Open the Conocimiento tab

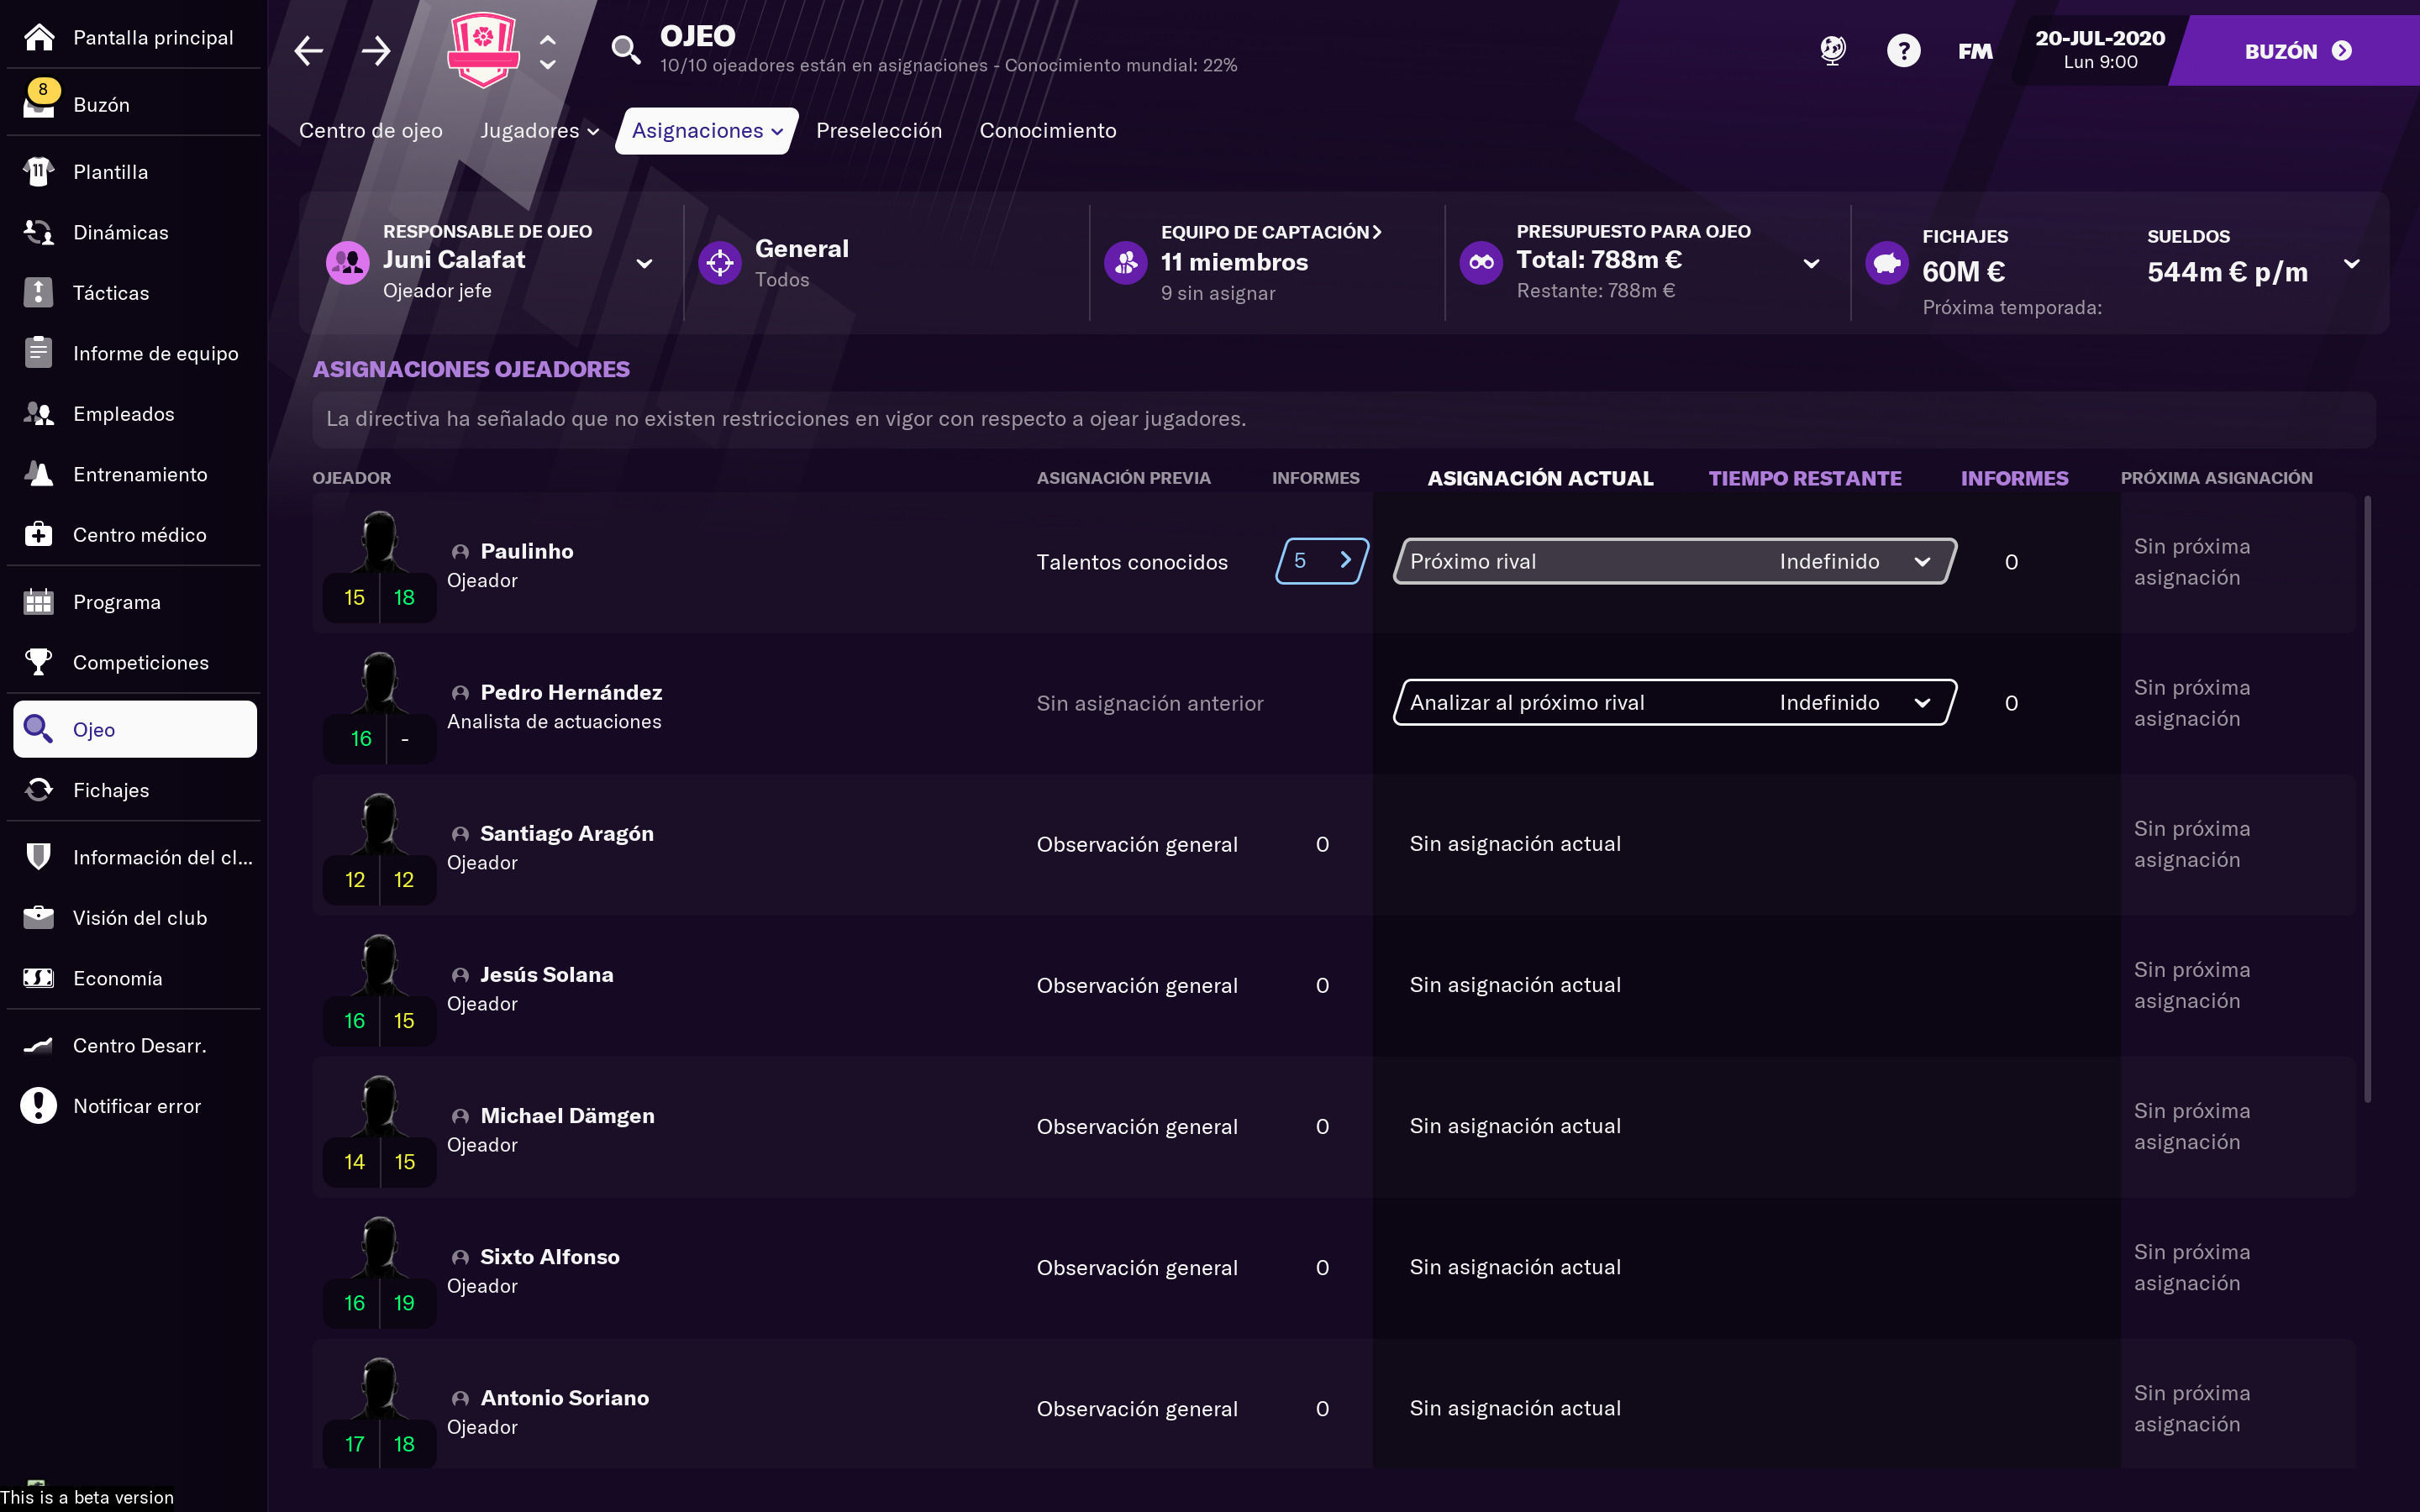point(1047,131)
